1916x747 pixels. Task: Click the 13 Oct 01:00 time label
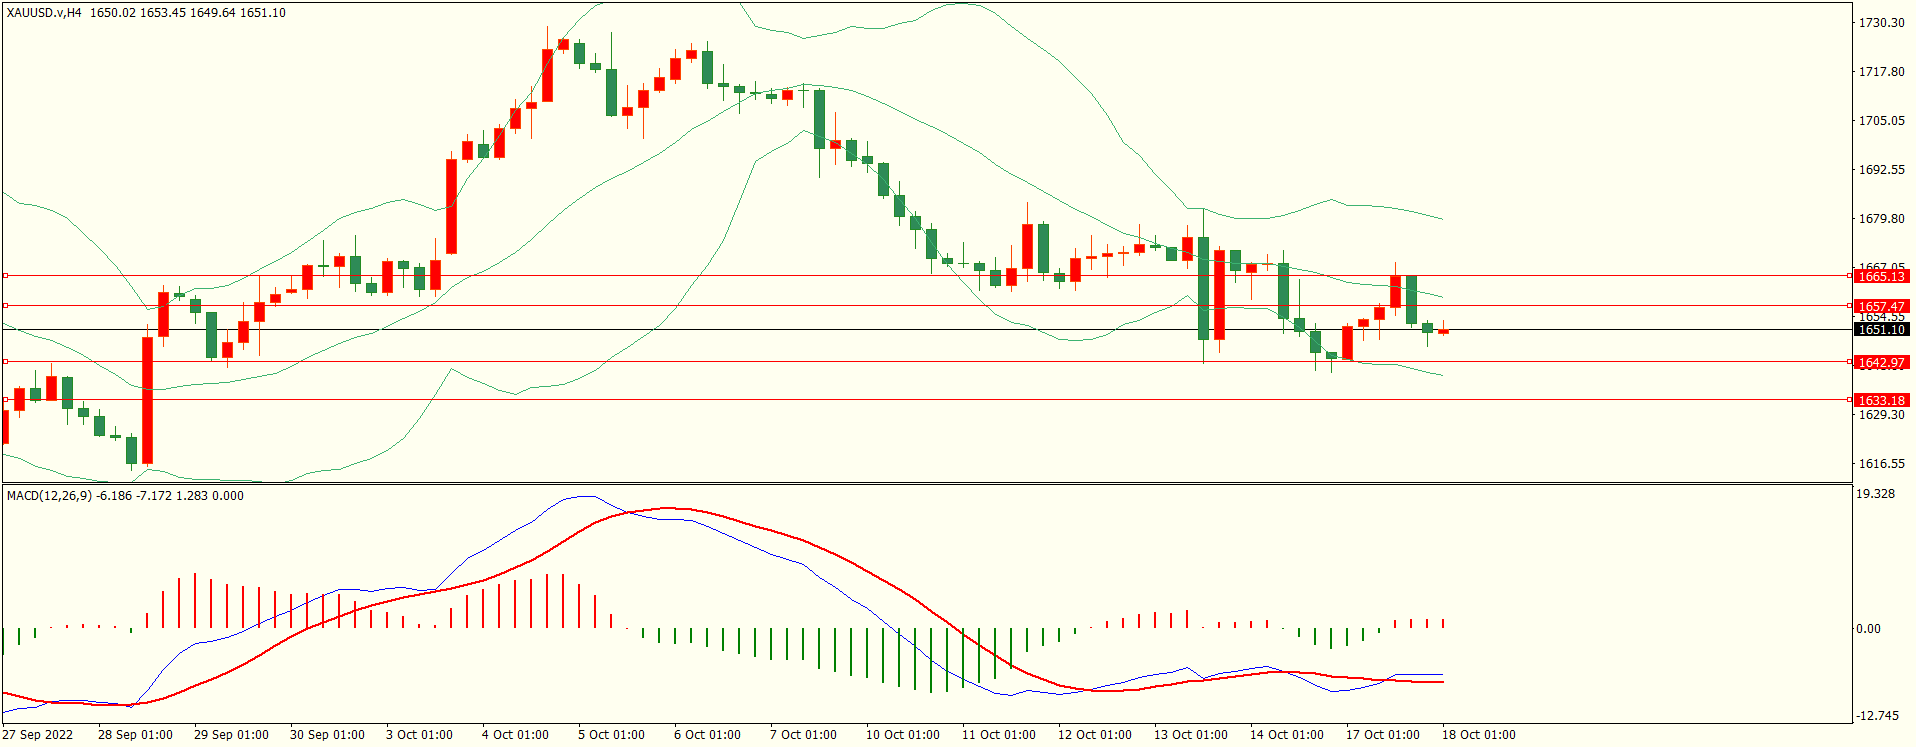[x=1191, y=734]
